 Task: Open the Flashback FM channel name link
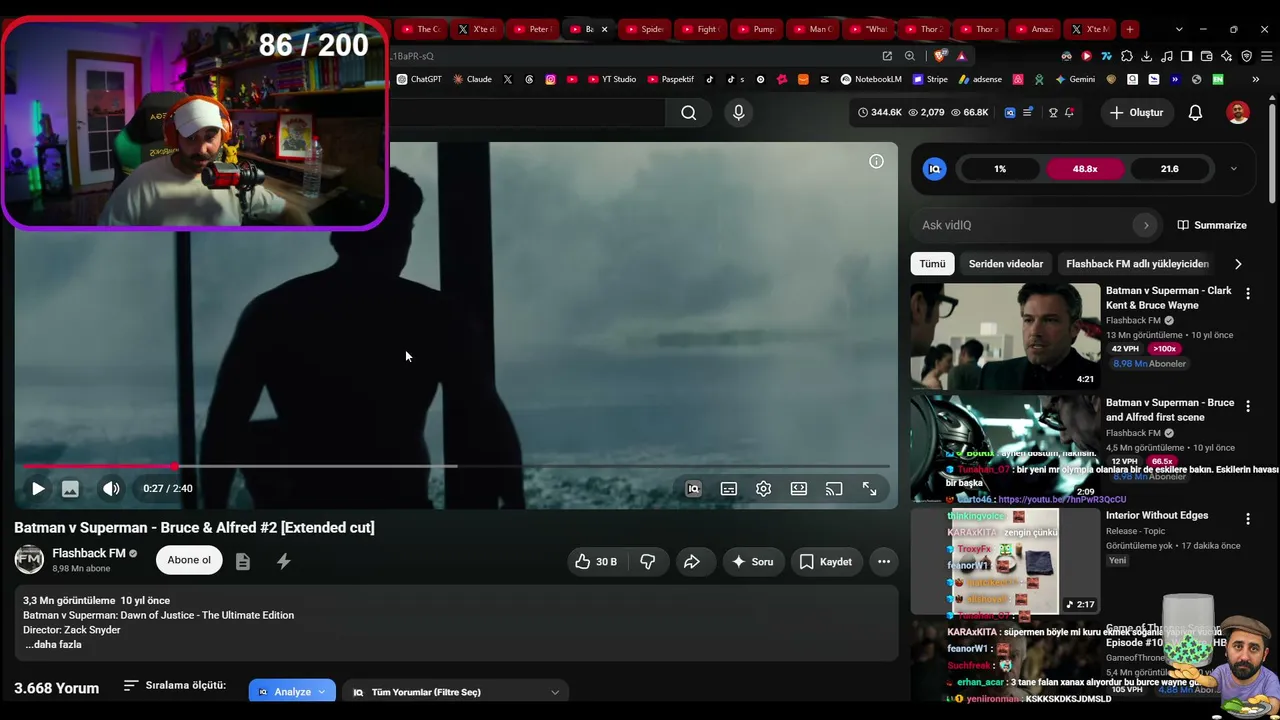(x=89, y=553)
